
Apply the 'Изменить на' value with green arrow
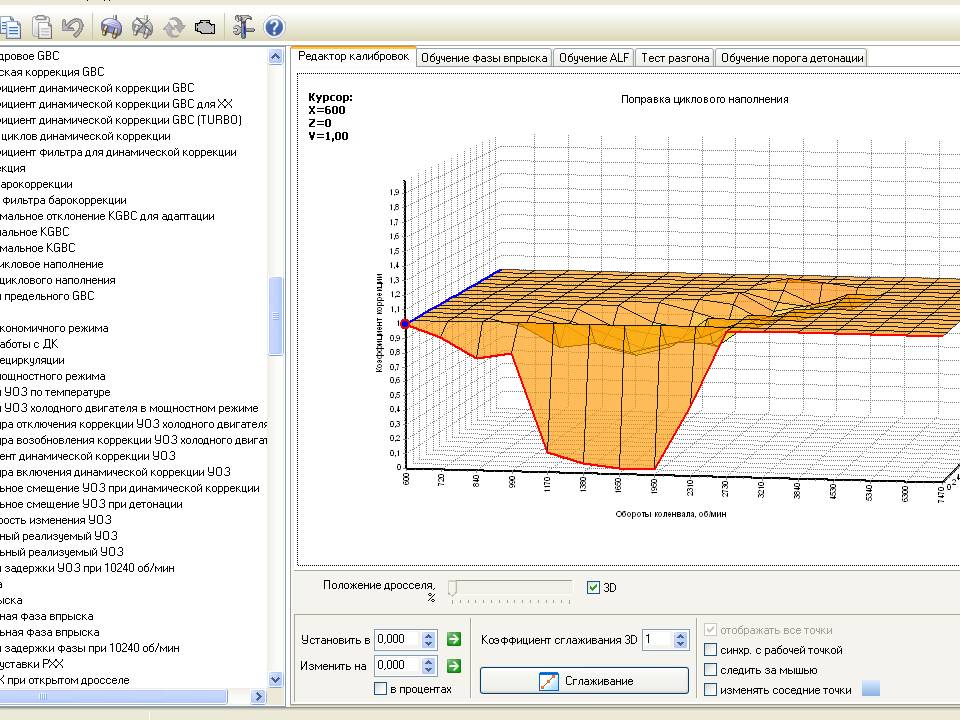click(454, 666)
